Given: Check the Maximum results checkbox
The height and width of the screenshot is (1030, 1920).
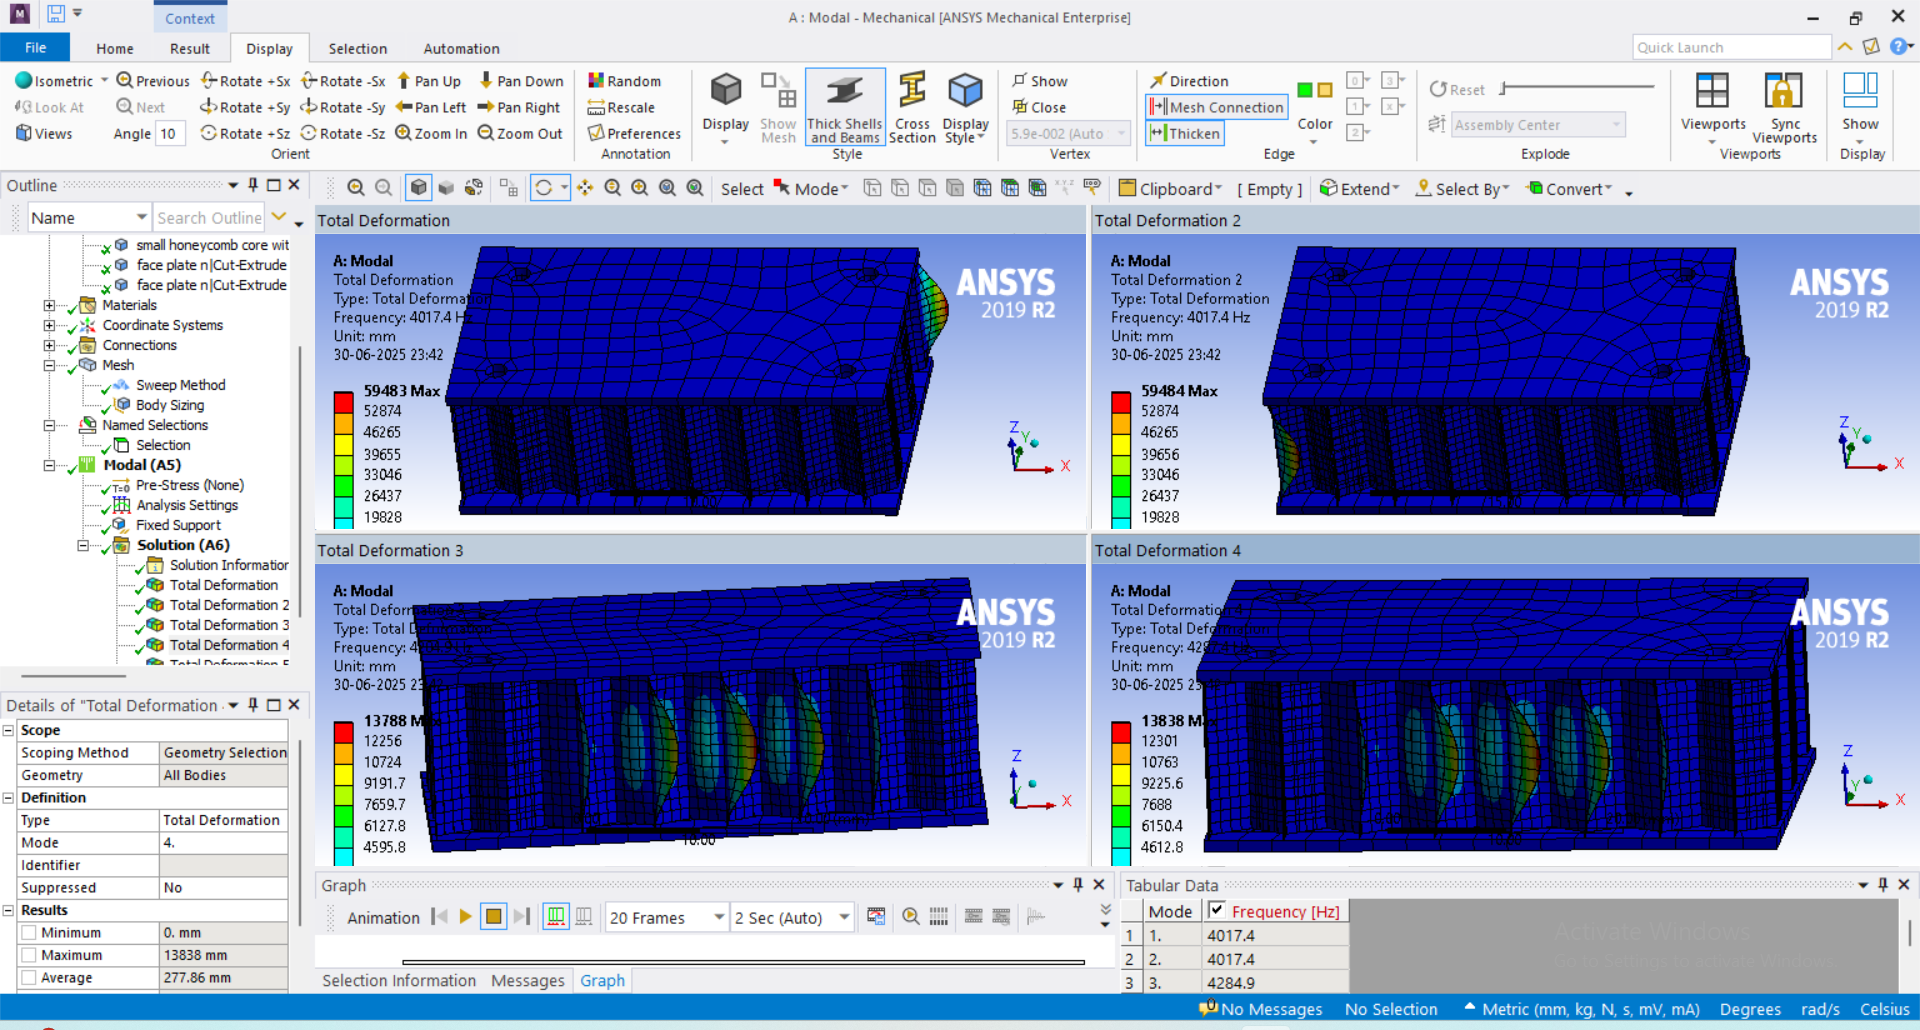Looking at the screenshot, I should coord(29,955).
